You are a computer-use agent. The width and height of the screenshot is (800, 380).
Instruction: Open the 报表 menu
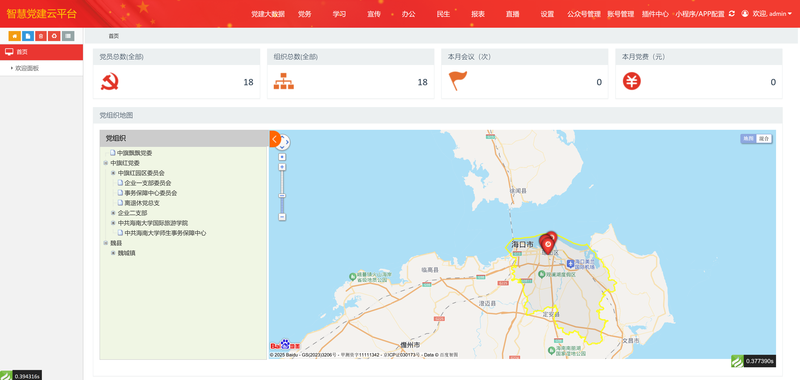click(478, 14)
